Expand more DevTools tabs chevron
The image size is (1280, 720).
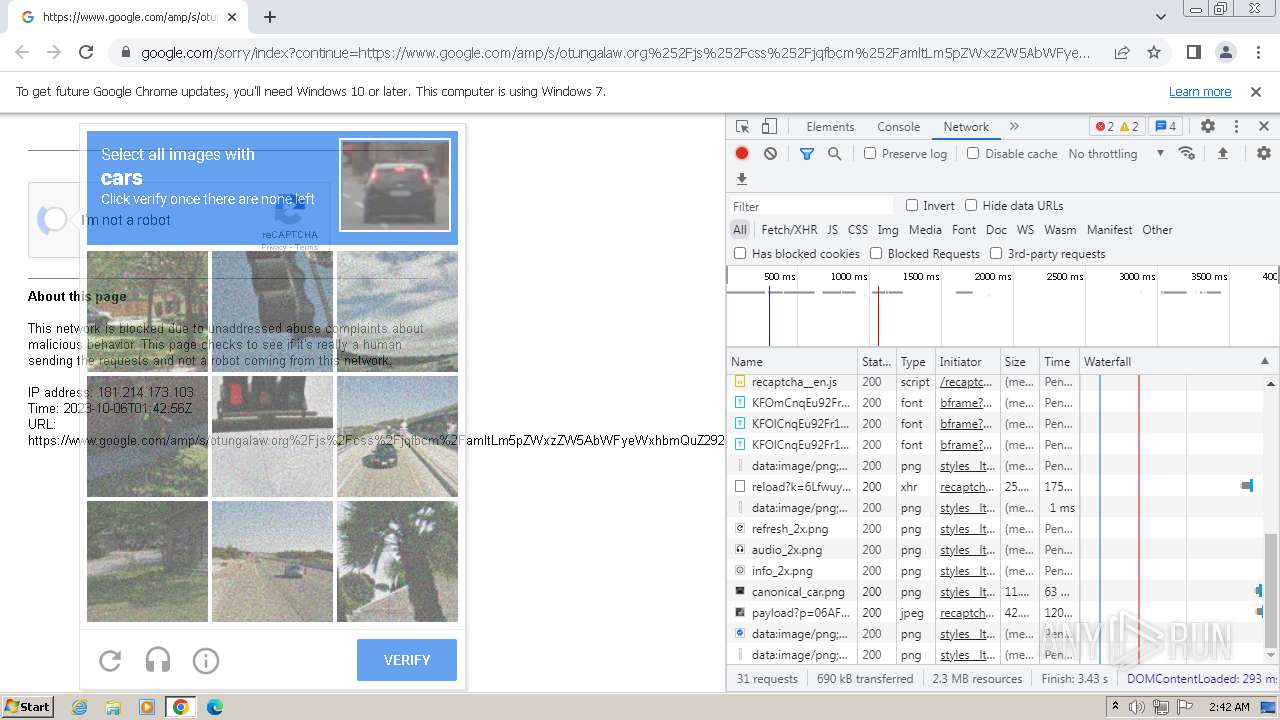1014,127
